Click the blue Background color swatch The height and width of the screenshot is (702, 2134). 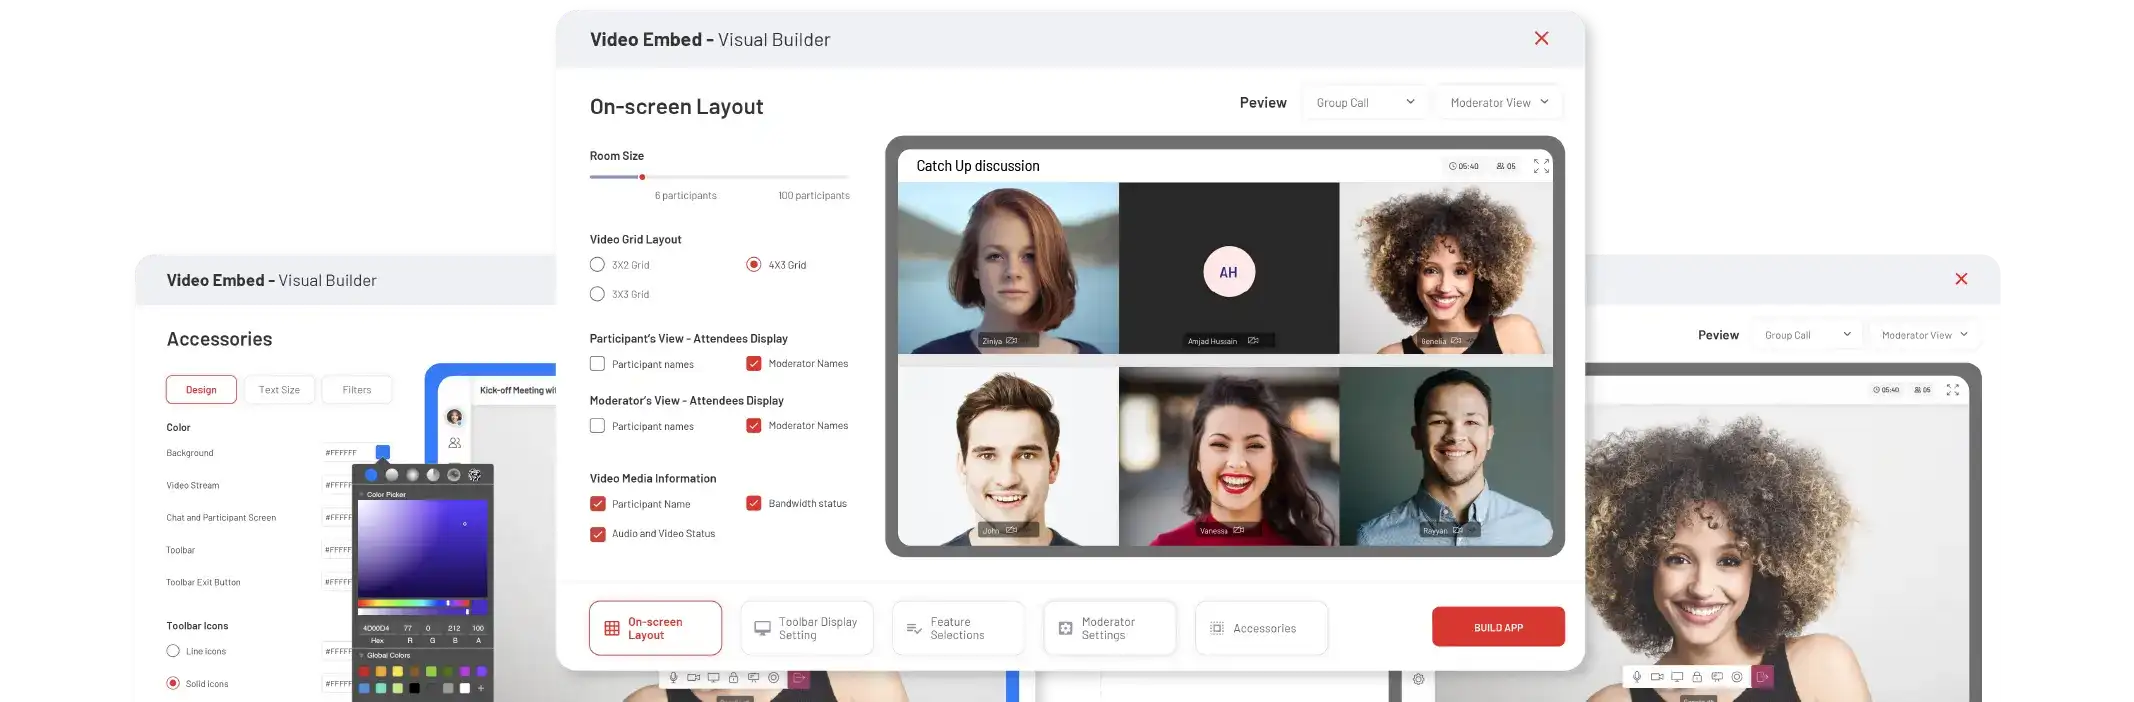point(382,452)
